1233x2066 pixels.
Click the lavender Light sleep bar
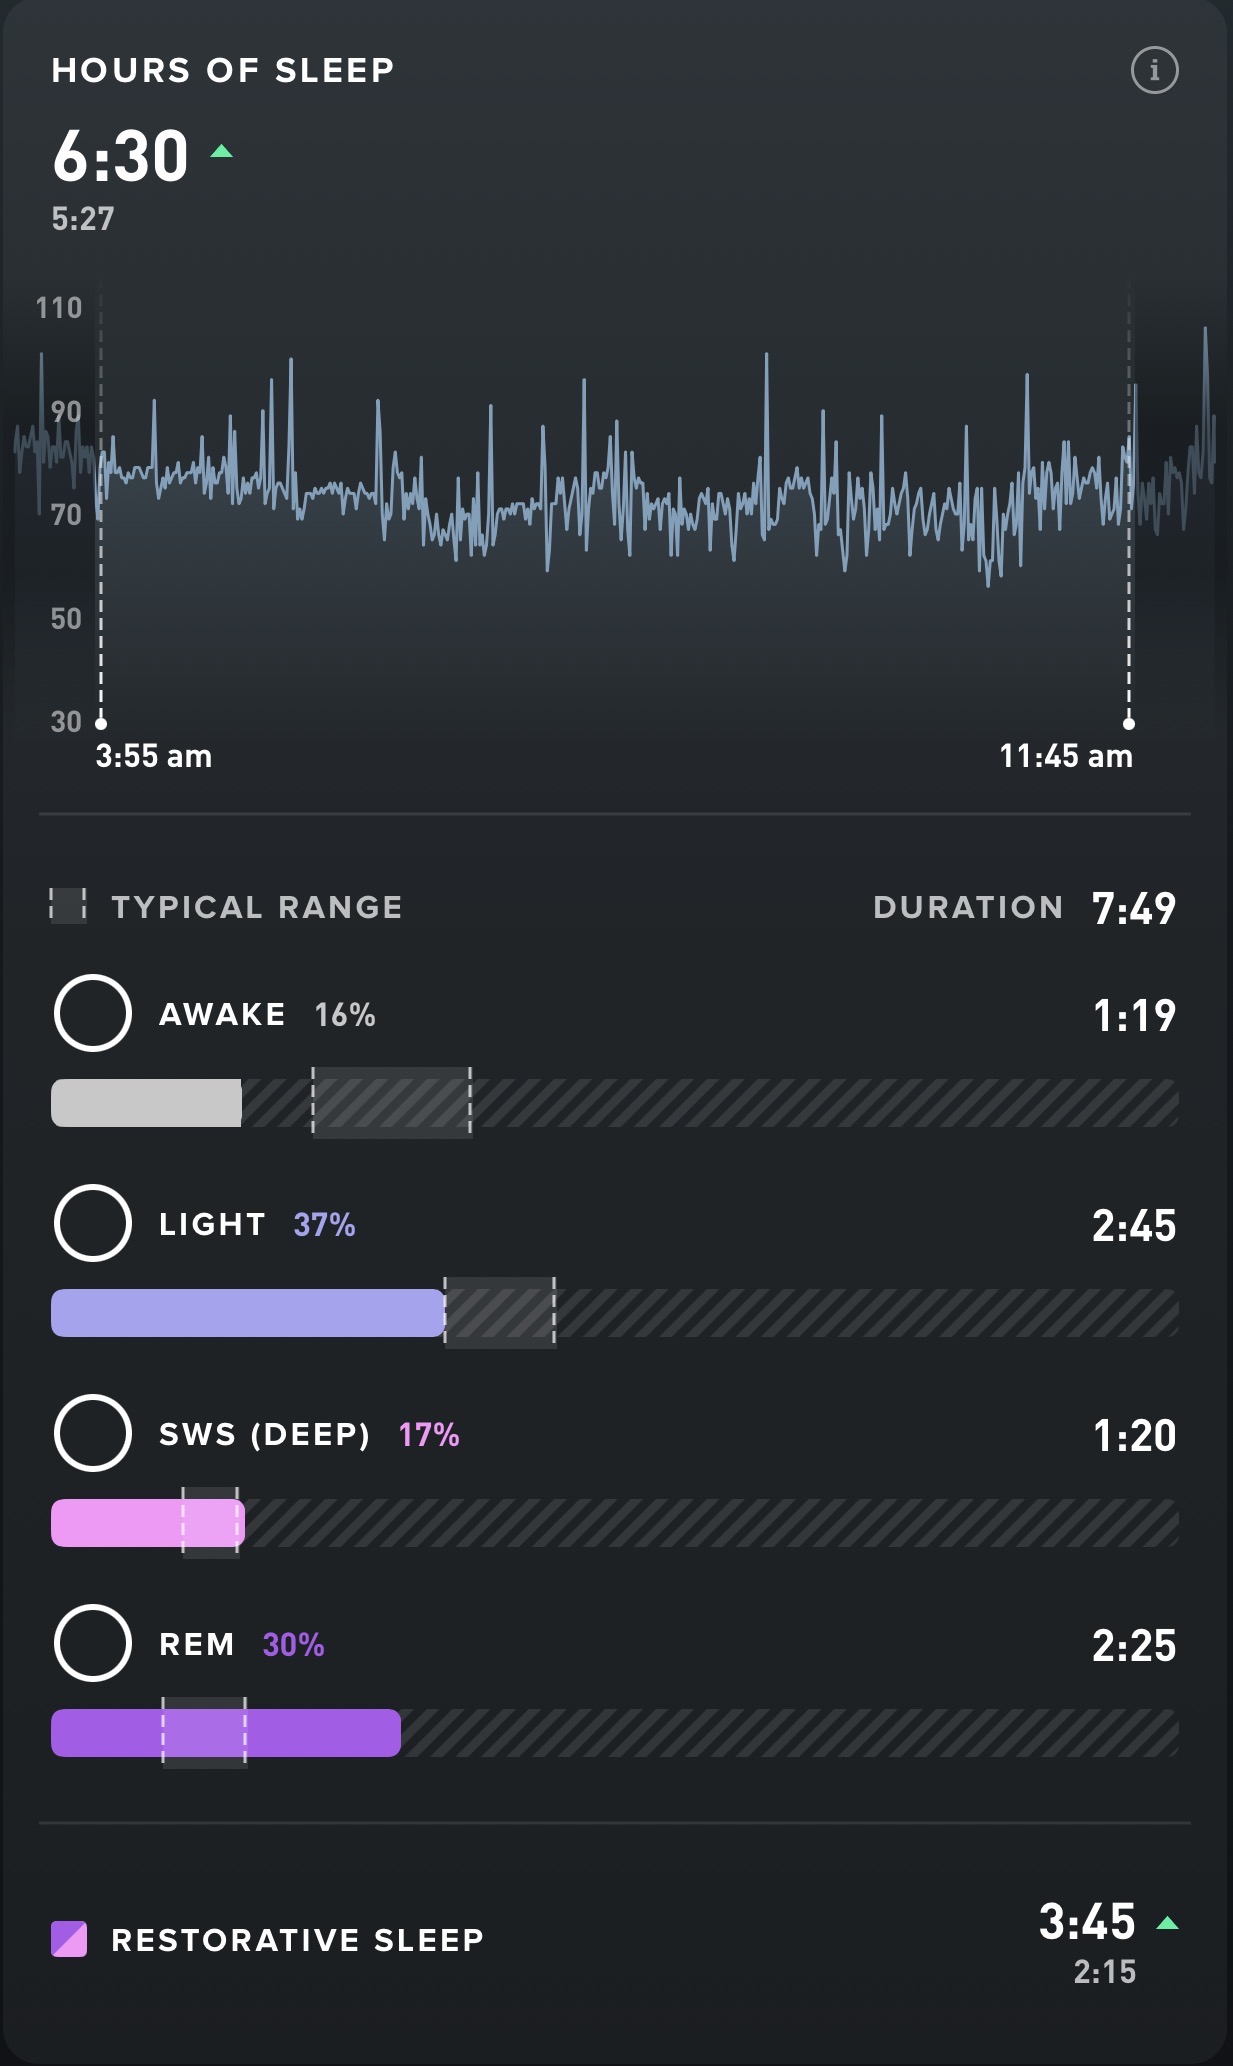pos(247,1313)
